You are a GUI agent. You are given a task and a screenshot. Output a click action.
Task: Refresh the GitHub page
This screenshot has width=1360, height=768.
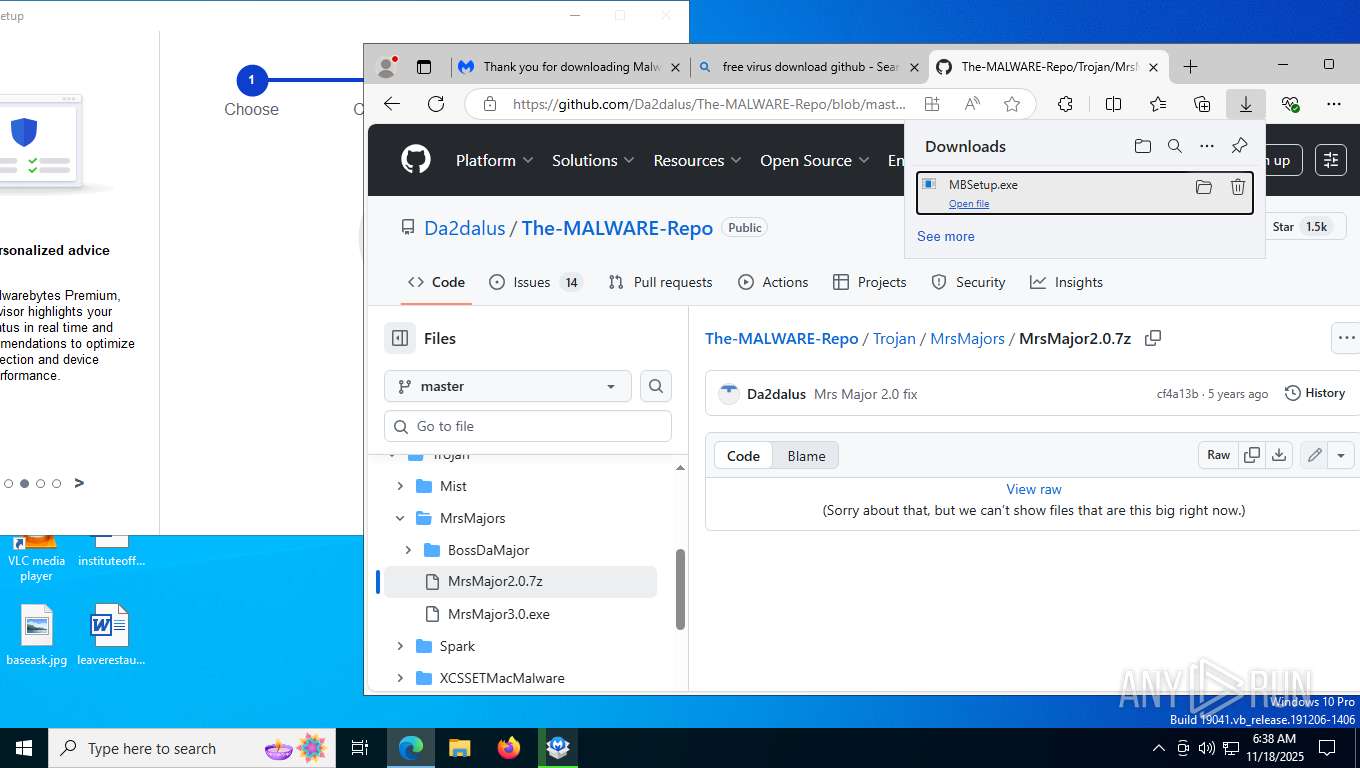pyautogui.click(x=436, y=104)
